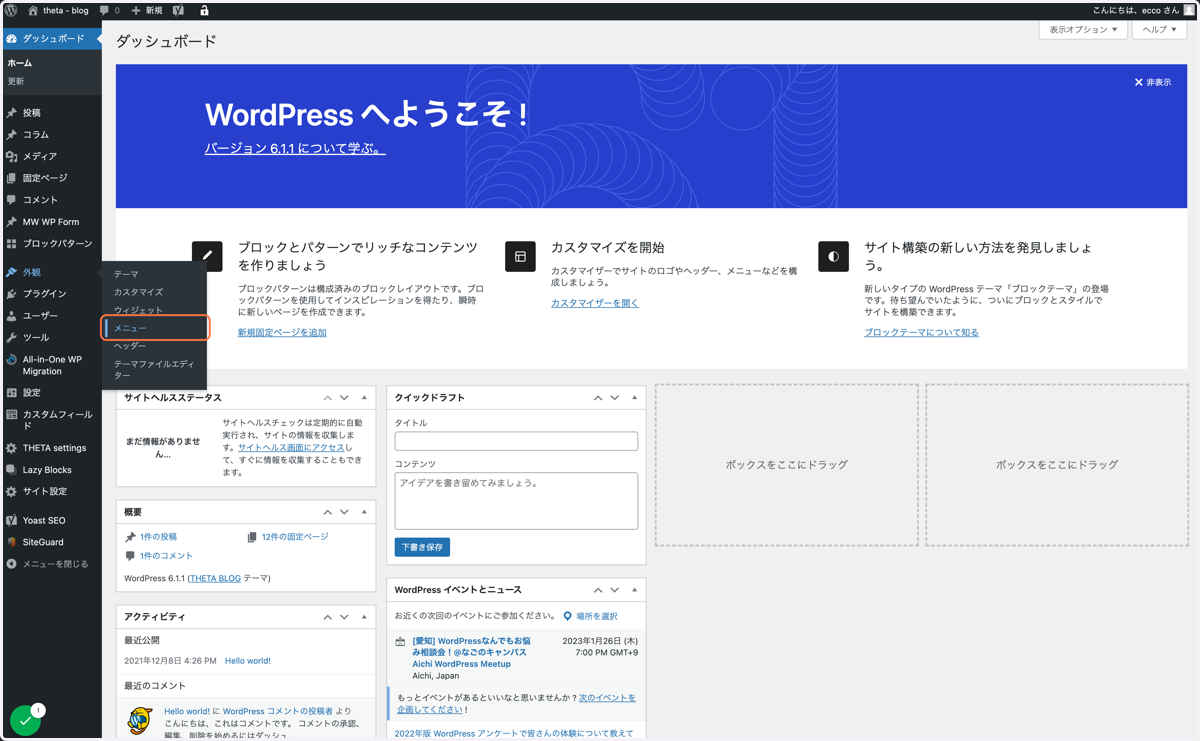Click the All-in-One WP Migration icon
1200x741 pixels.
pos(12,360)
